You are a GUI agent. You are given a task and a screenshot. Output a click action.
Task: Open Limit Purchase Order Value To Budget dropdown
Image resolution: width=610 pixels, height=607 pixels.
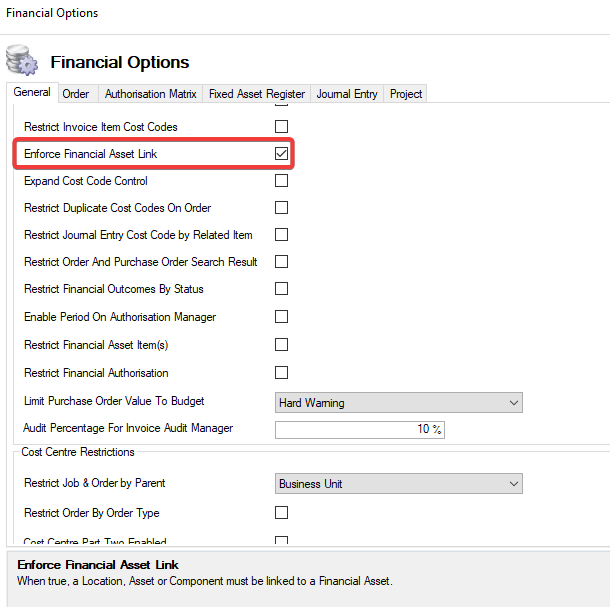pyautogui.click(x=399, y=402)
